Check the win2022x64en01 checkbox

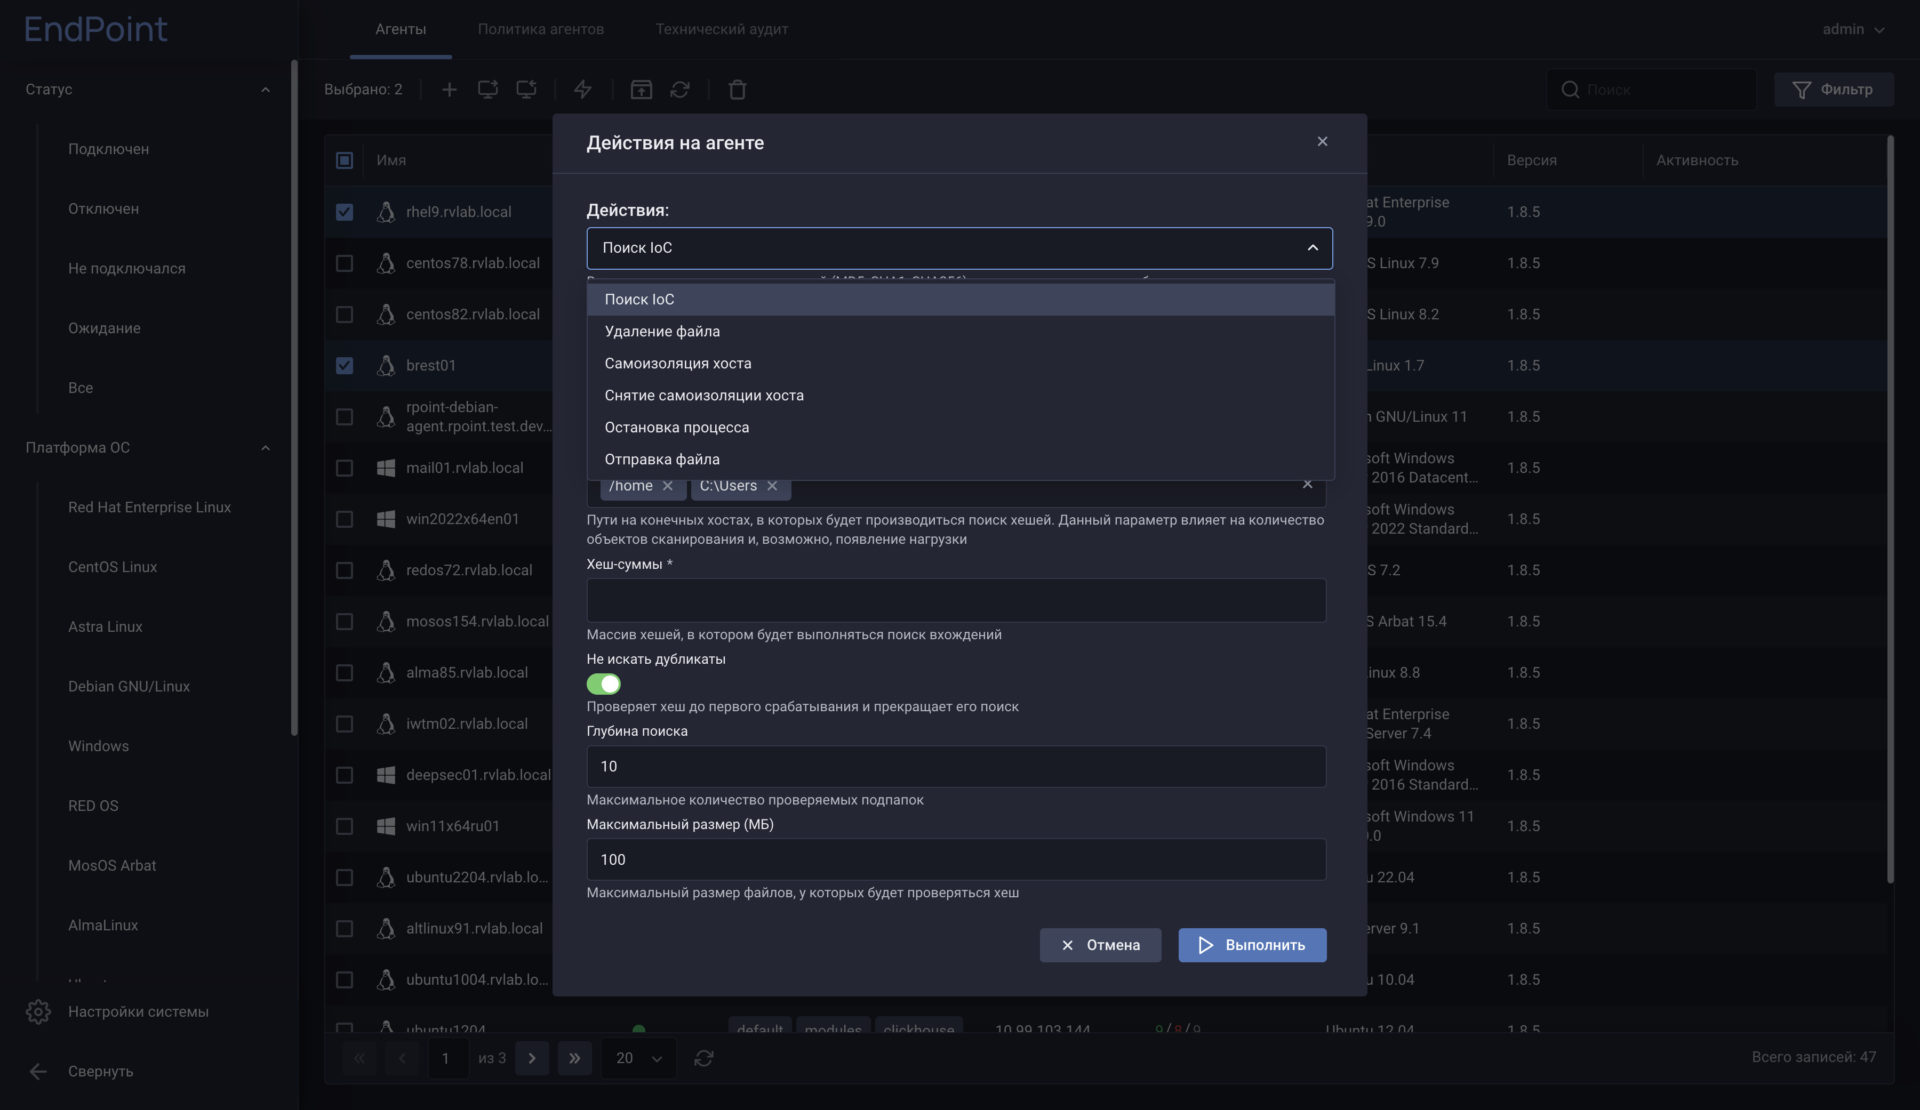(x=344, y=519)
